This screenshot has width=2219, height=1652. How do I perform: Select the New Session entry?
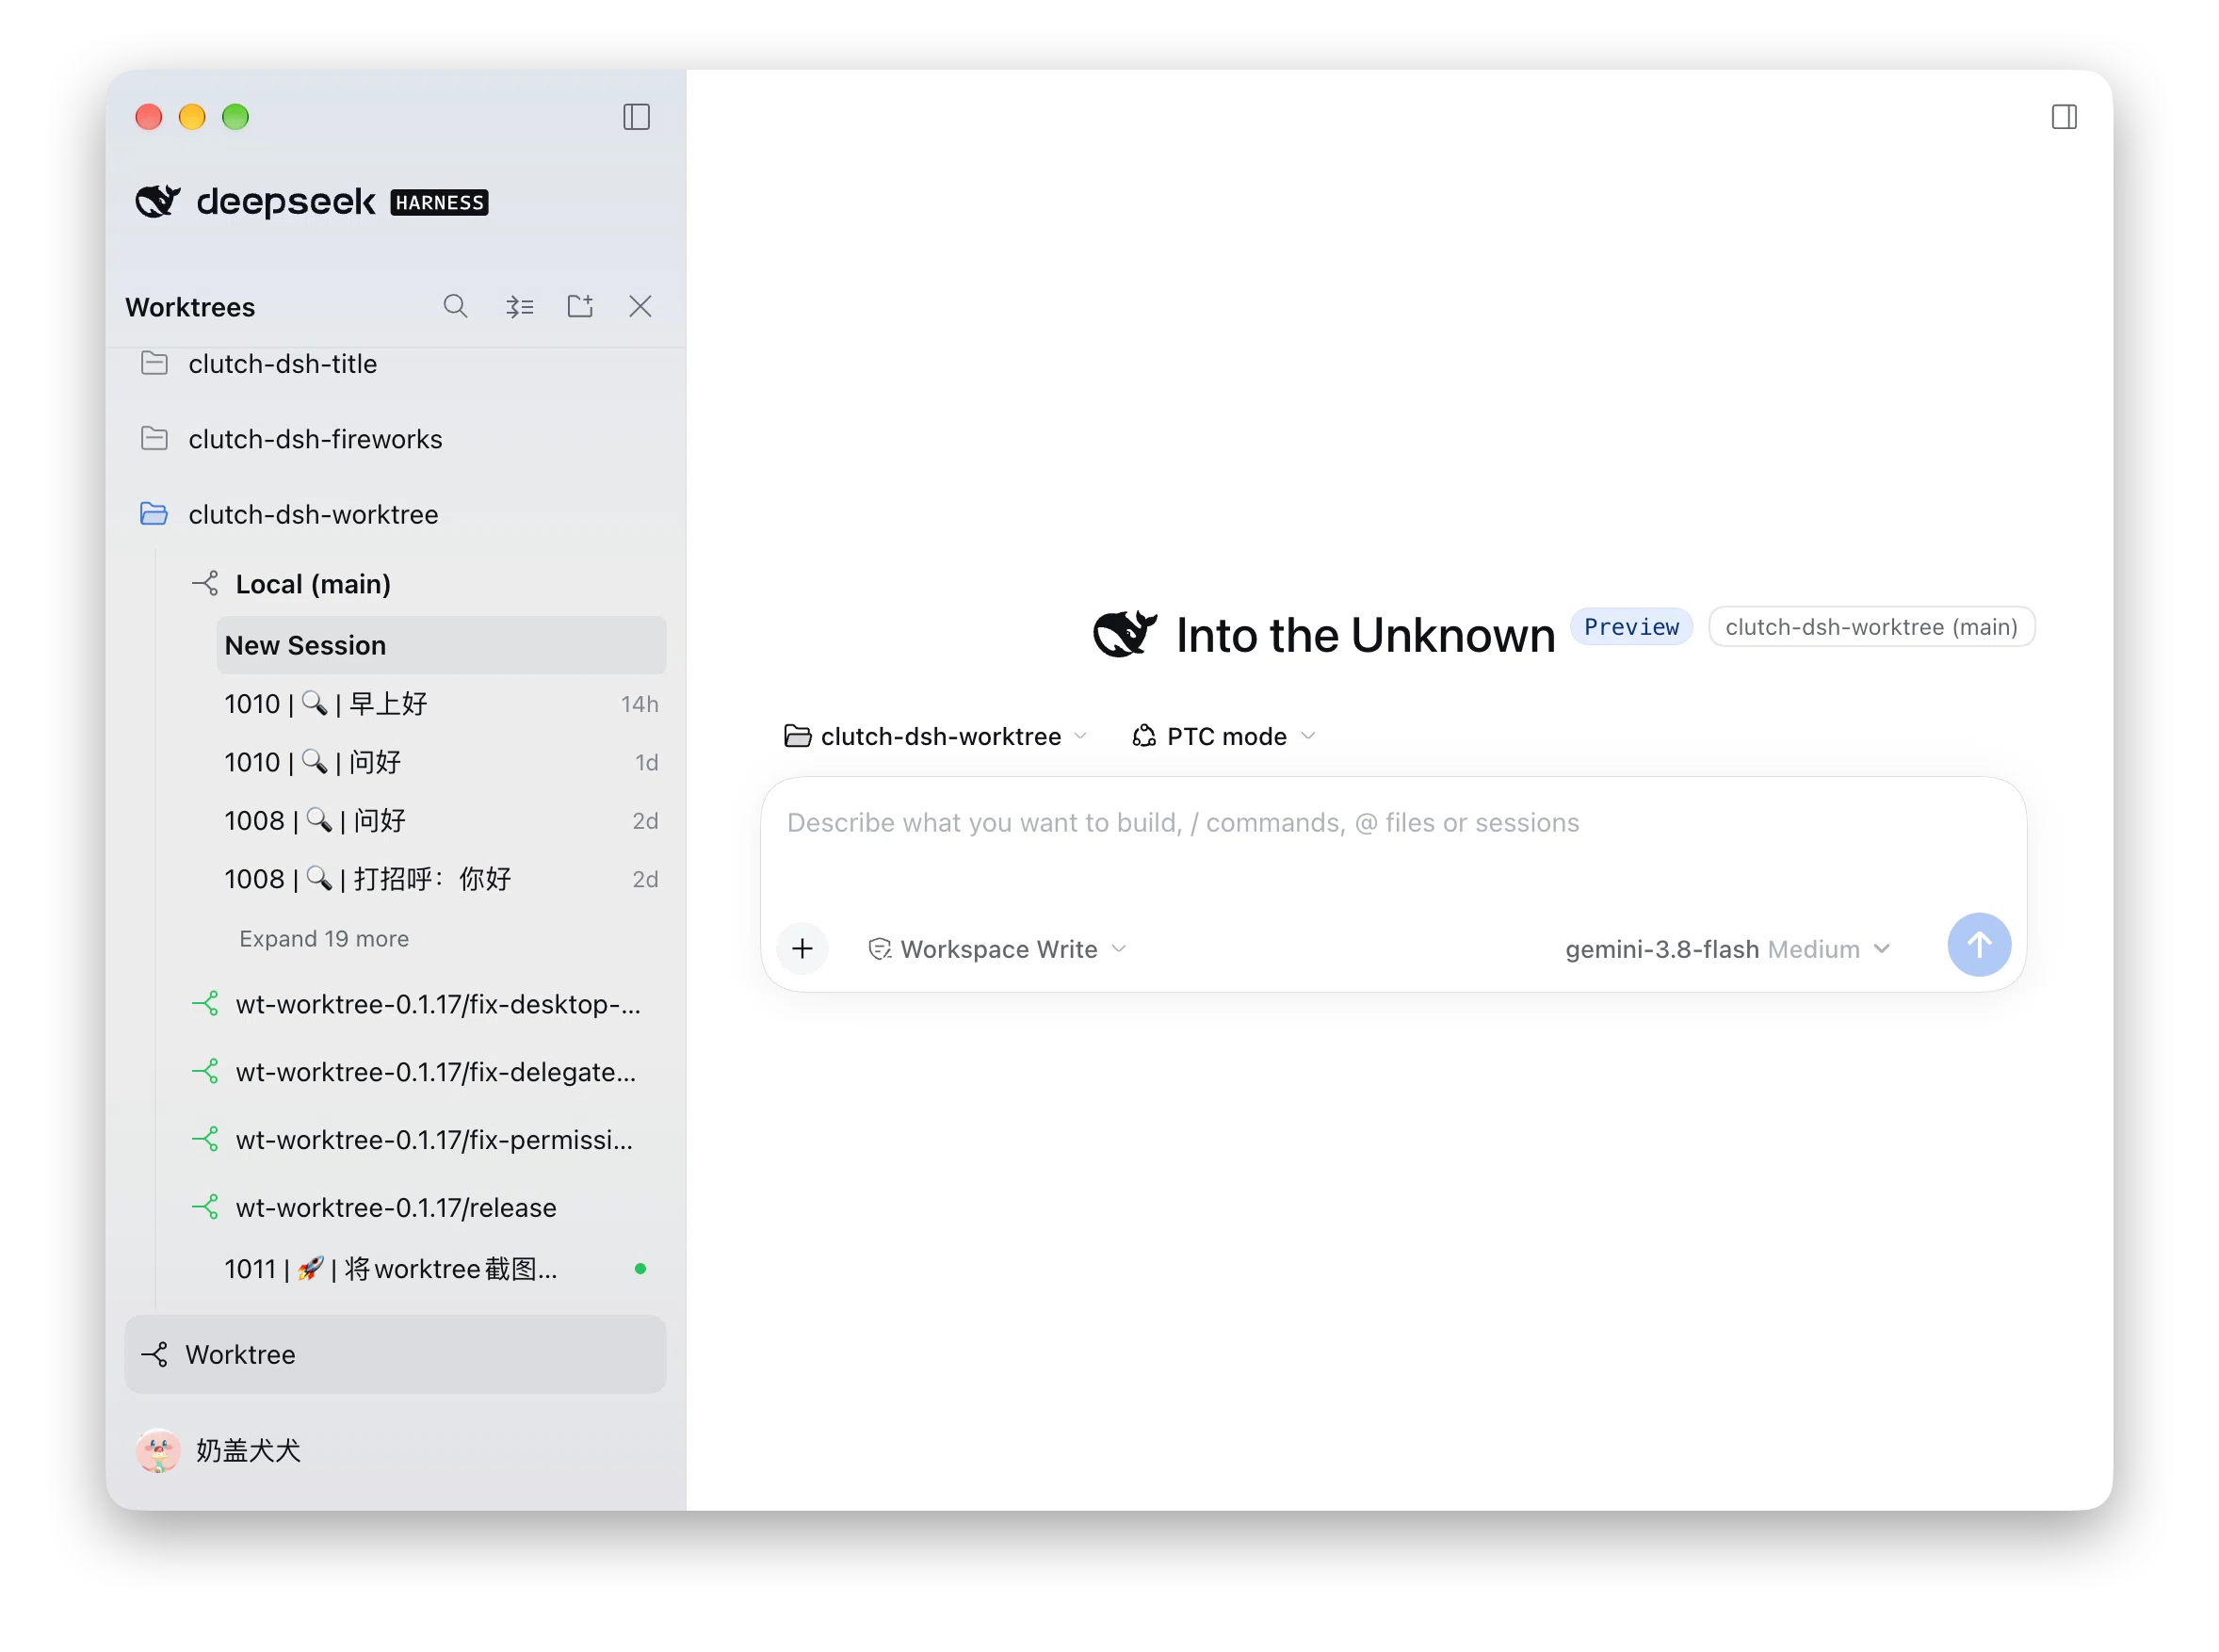tap(441, 645)
